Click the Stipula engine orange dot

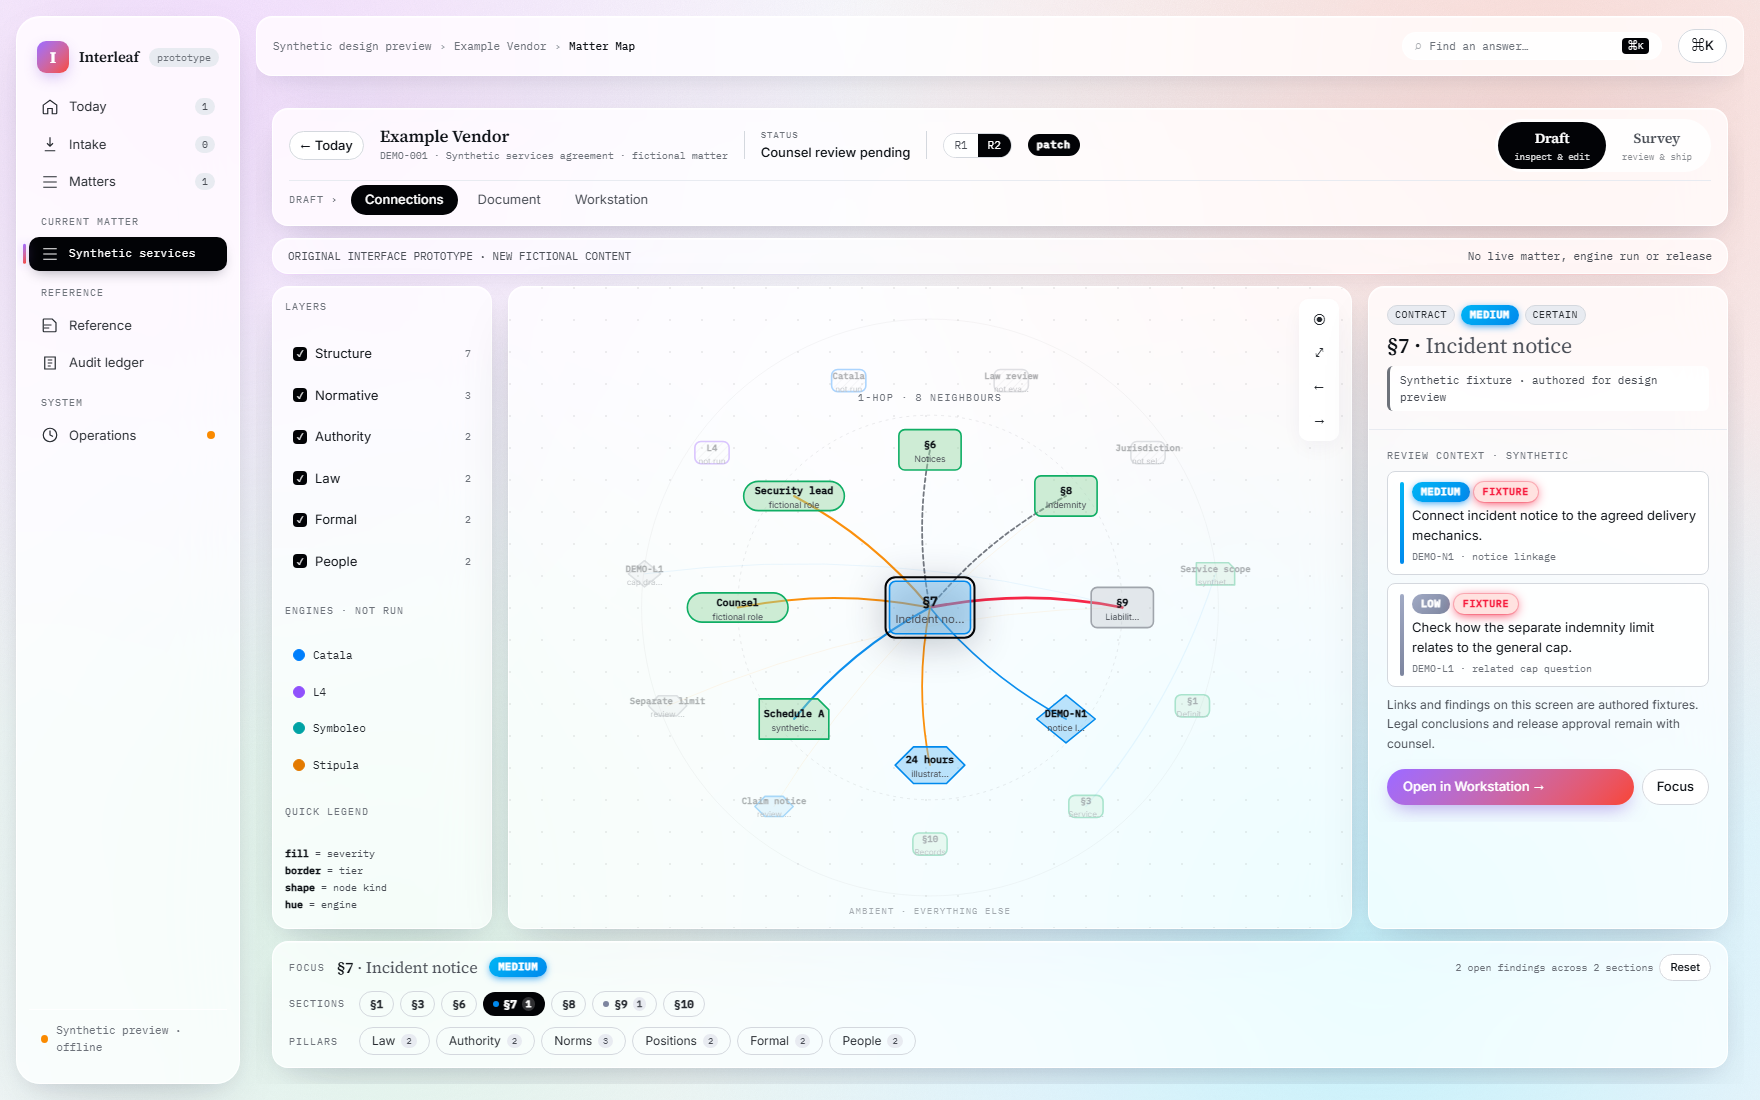pos(299,765)
